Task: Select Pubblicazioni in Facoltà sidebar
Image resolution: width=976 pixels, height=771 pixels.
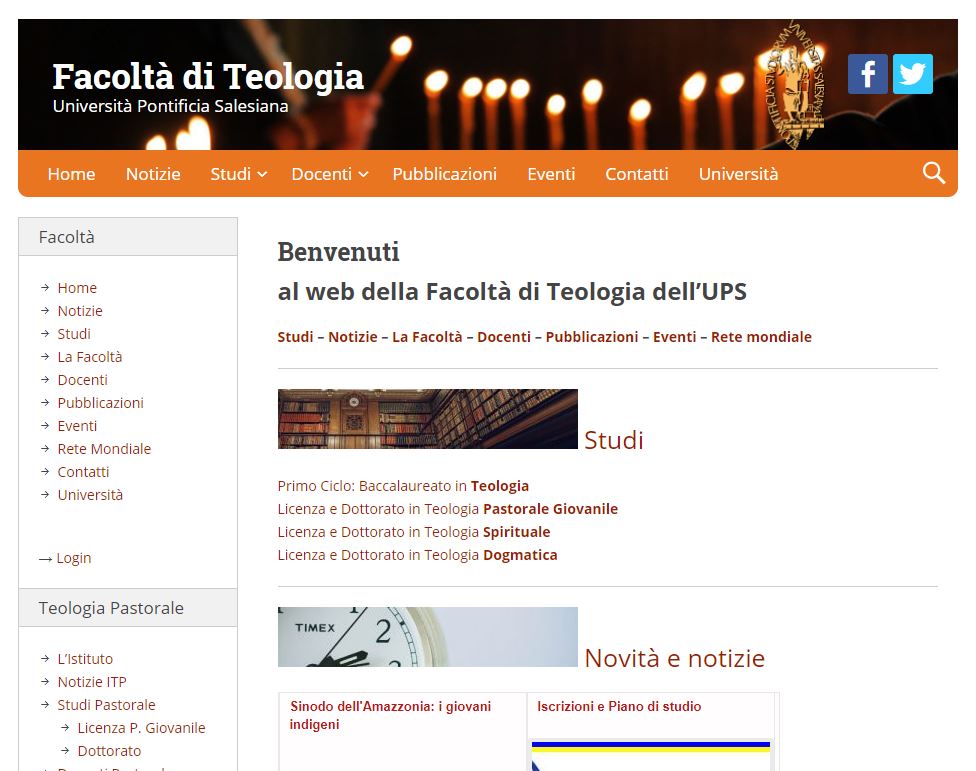Action: pos(100,403)
